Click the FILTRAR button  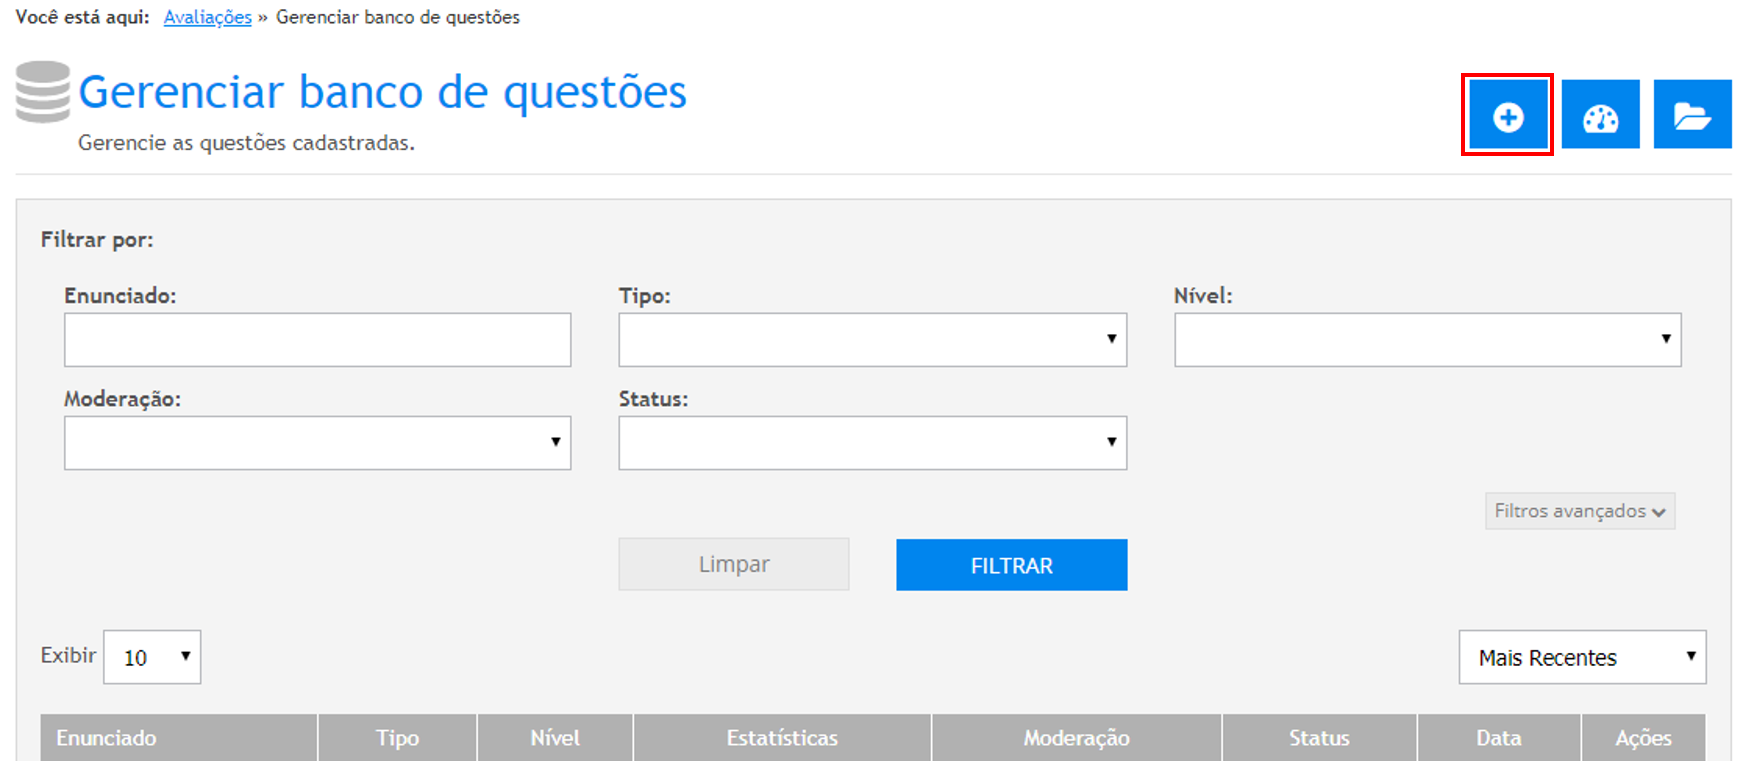(1011, 565)
